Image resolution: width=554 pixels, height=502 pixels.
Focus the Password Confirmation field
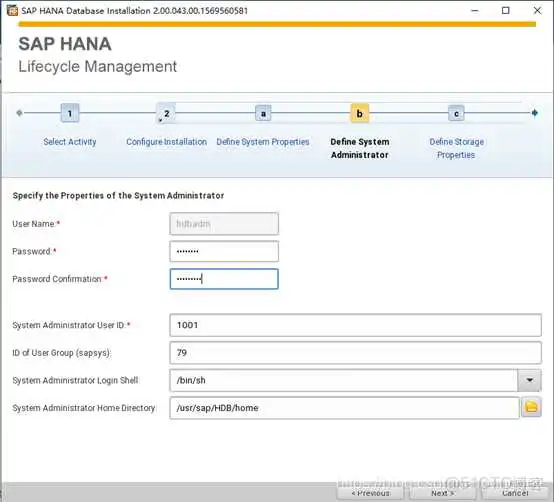224,279
